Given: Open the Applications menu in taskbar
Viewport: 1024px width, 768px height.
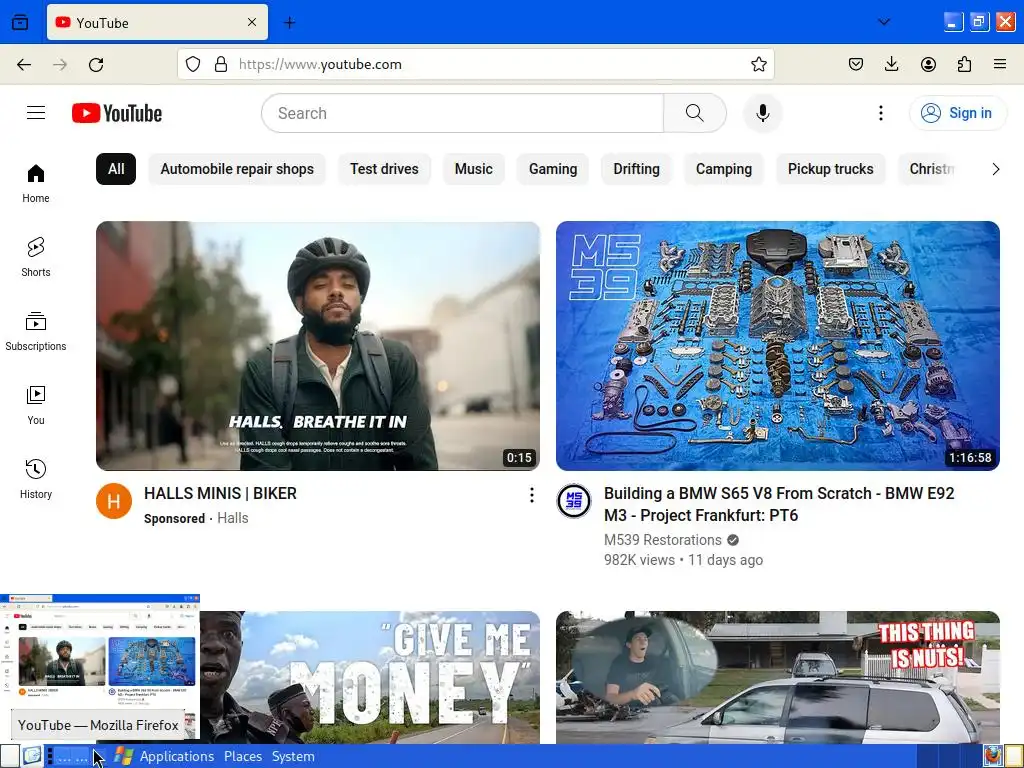Looking at the screenshot, I should 176,756.
